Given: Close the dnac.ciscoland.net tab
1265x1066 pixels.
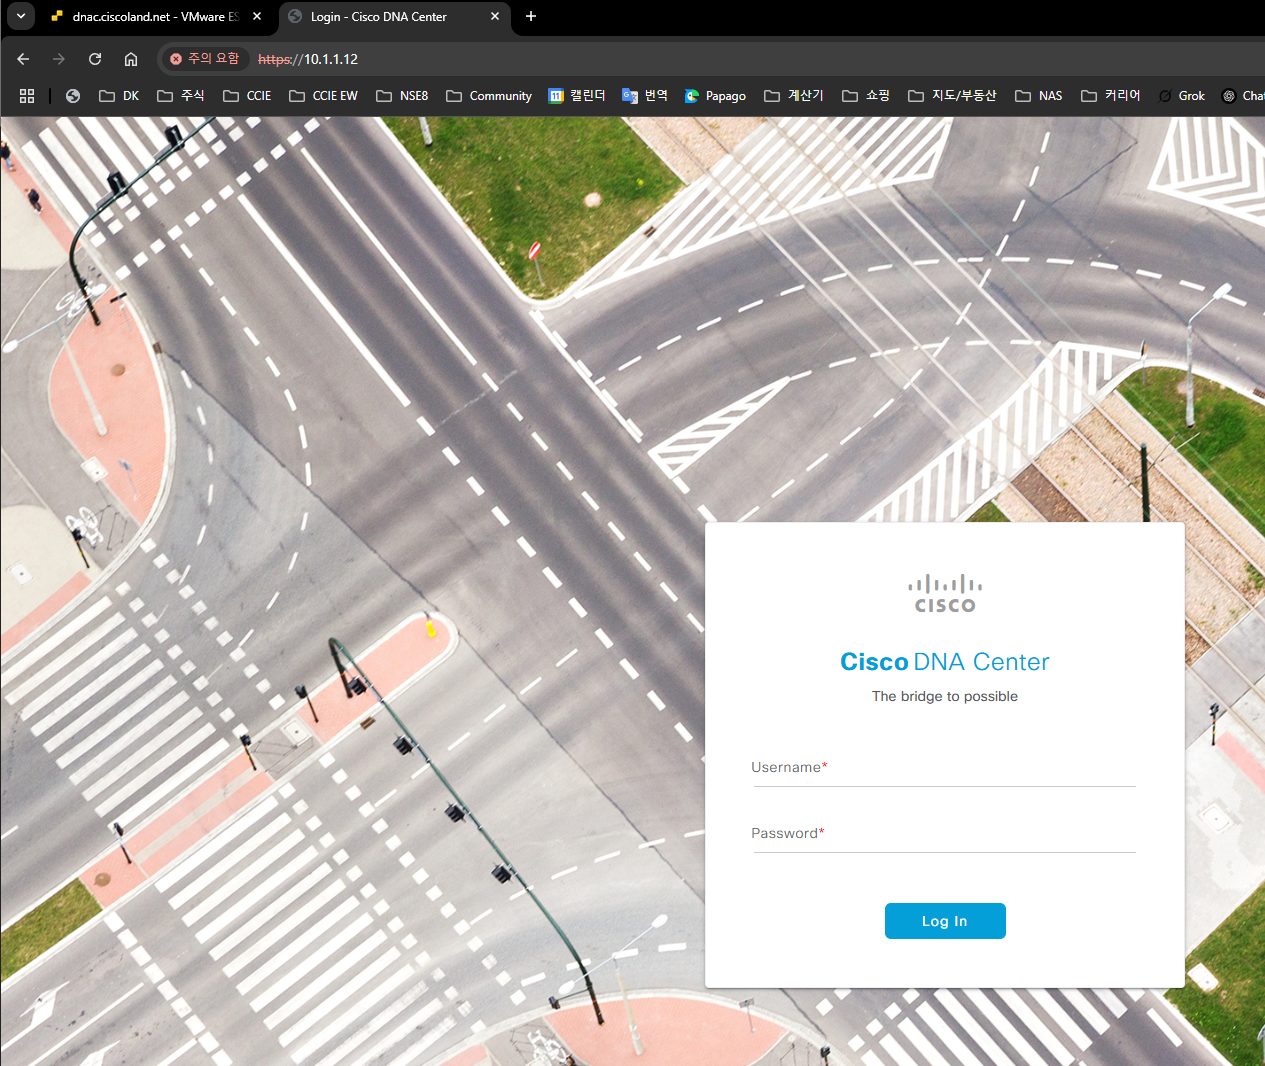Looking at the screenshot, I should tap(257, 17).
